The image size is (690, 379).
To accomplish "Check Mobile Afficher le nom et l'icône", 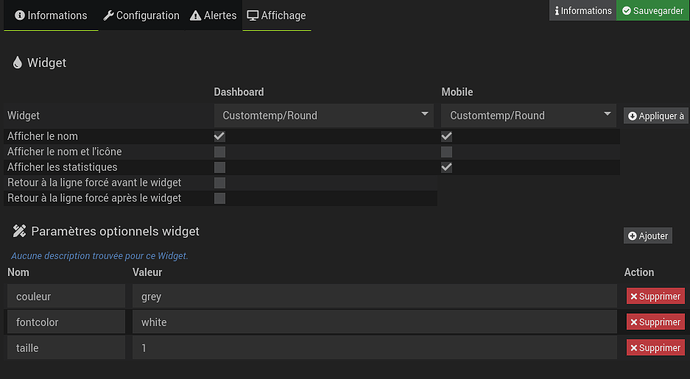I will pyautogui.click(x=447, y=152).
